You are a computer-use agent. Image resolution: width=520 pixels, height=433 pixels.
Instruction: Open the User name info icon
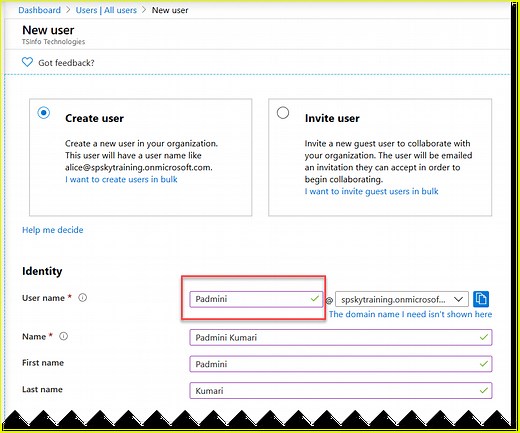(x=82, y=298)
